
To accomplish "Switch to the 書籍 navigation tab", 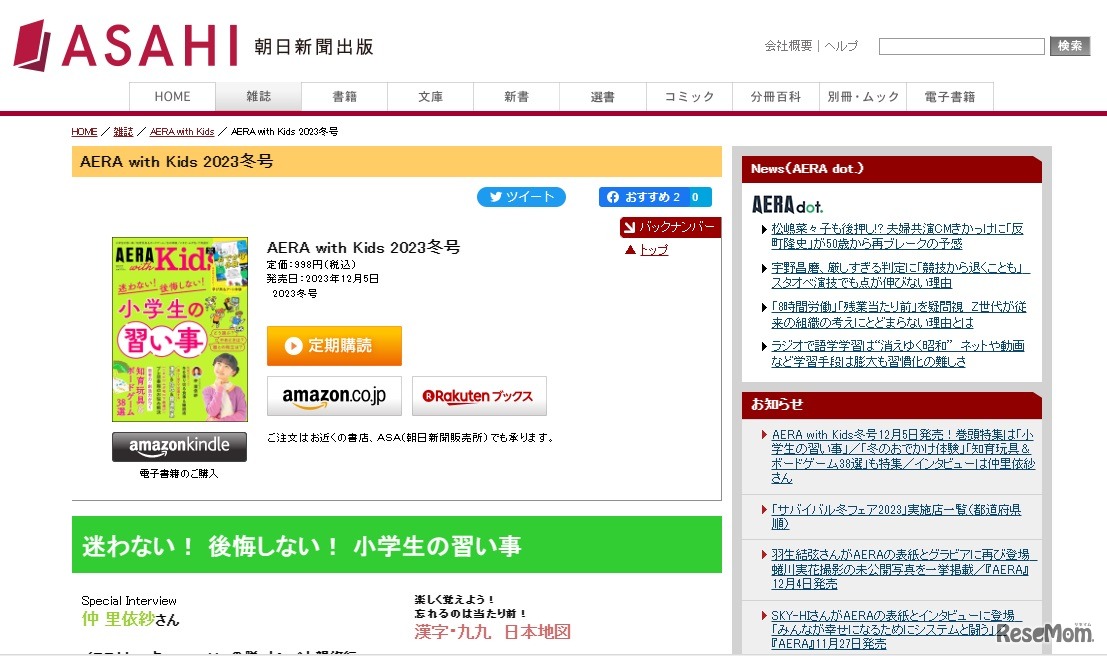I will tap(344, 97).
